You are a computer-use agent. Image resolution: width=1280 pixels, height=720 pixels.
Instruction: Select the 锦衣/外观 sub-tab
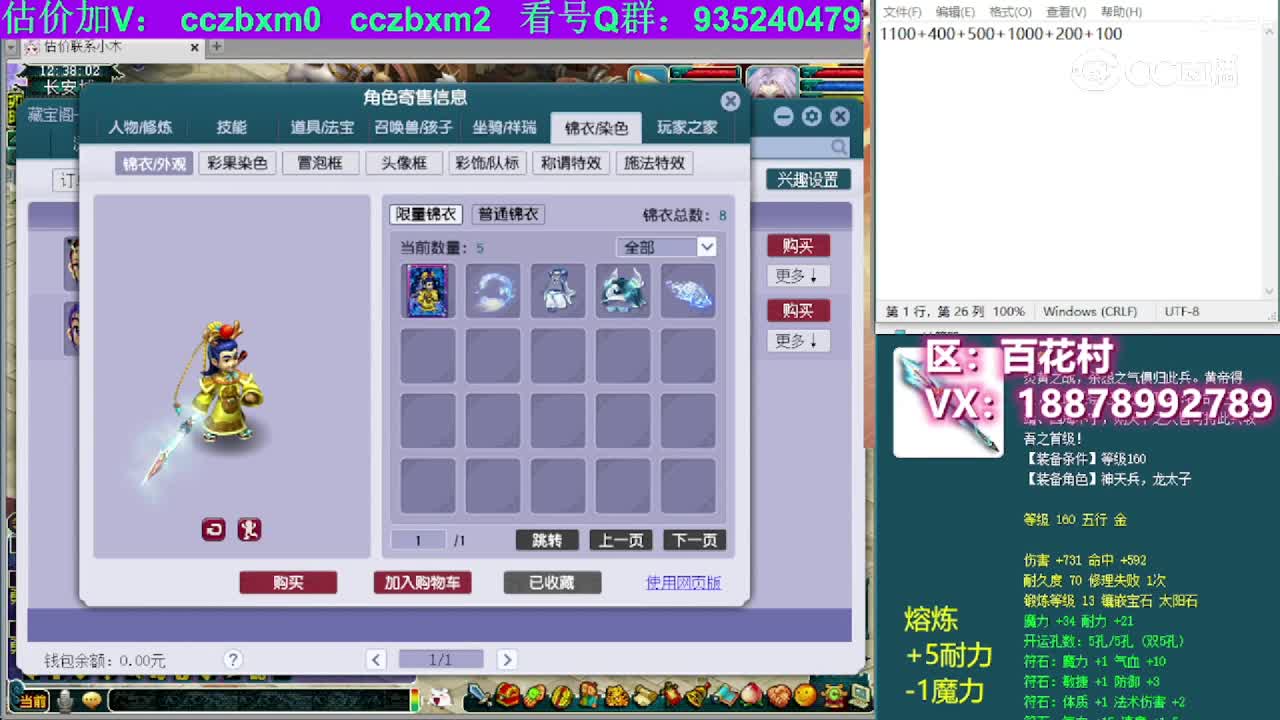pyautogui.click(x=154, y=163)
